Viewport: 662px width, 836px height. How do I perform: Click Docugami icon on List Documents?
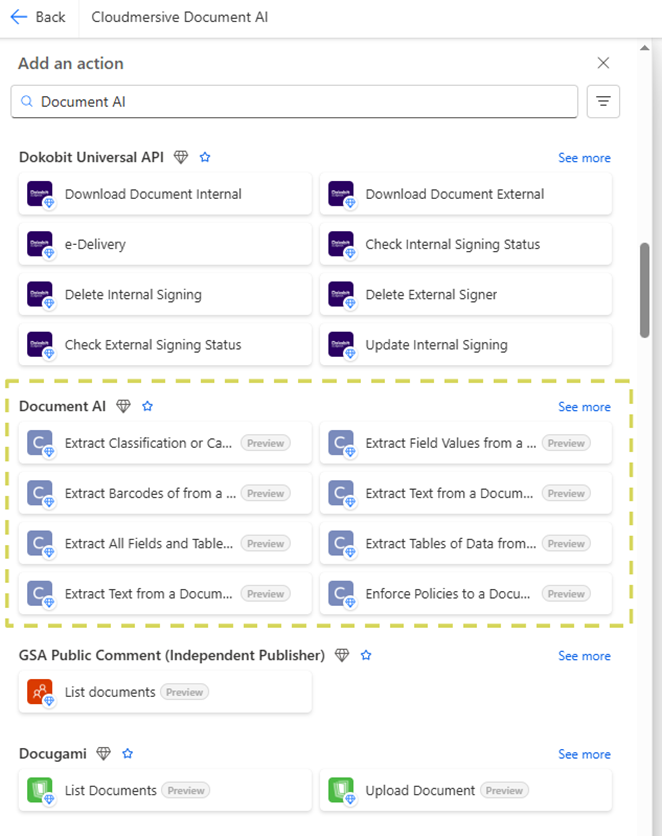point(40,790)
